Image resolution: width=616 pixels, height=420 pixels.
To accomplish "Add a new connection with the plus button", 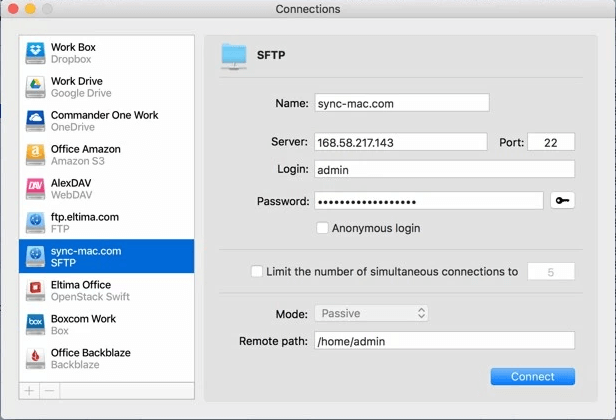I will (29, 391).
